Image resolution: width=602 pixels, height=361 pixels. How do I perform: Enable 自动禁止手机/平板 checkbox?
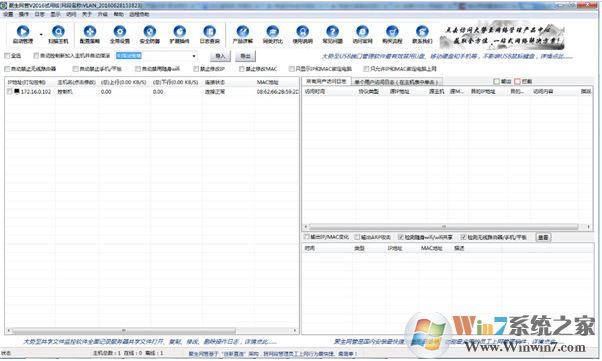pos(76,69)
